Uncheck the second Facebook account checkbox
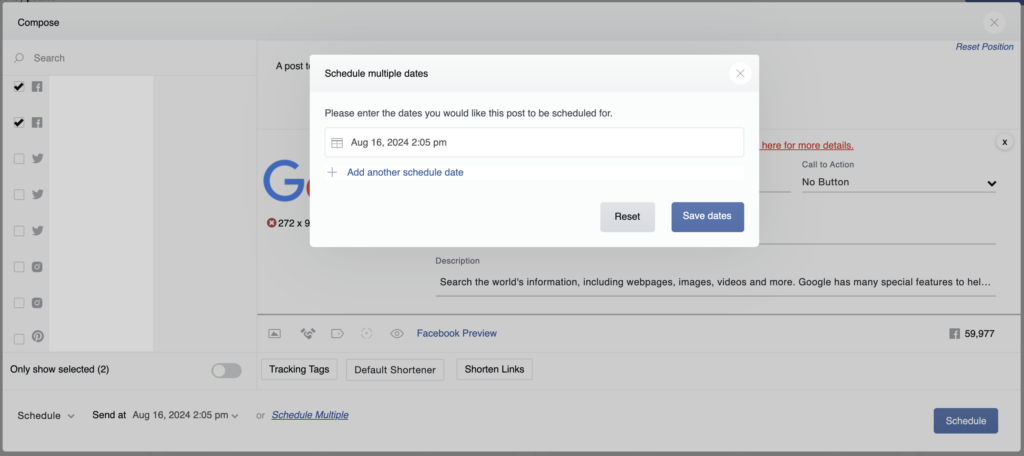The image size is (1024, 456). [x=19, y=122]
